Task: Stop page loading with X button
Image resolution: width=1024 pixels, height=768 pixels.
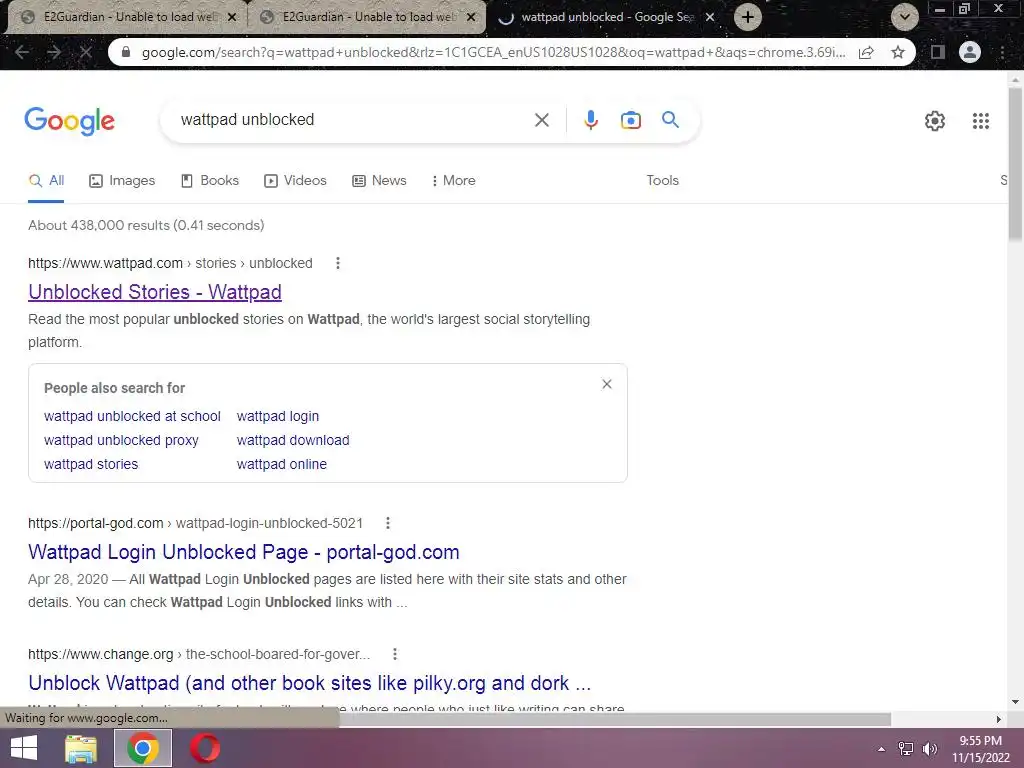Action: click(86, 52)
